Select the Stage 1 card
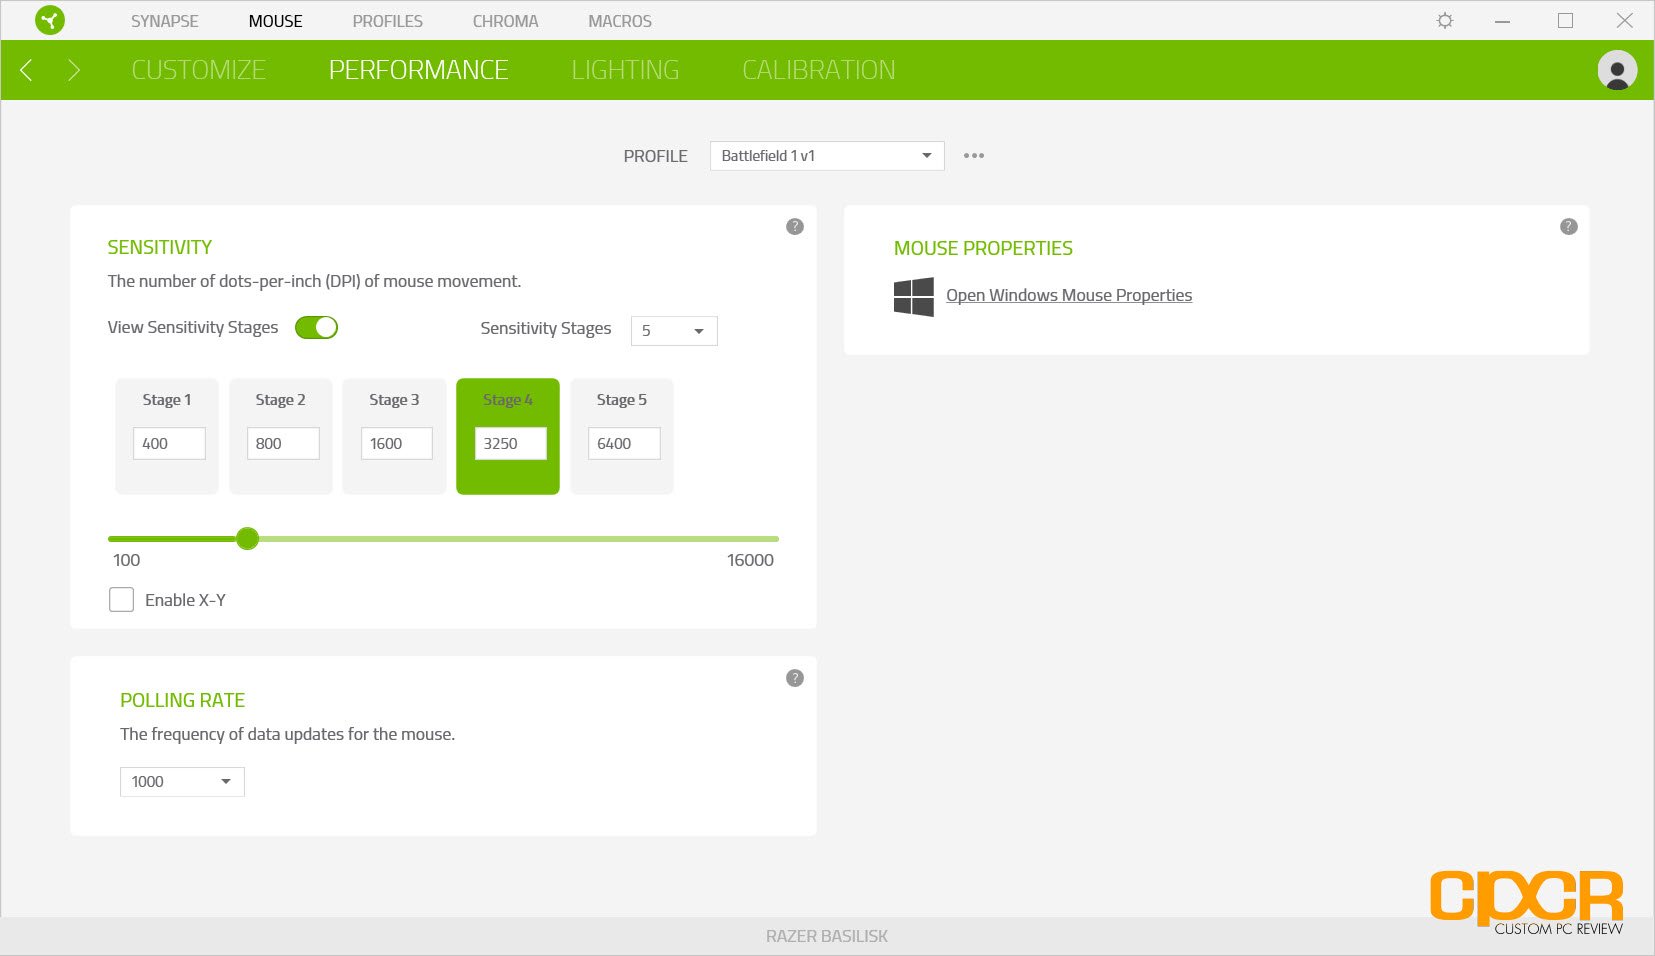This screenshot has width=1655, height=956. click(x=167, y=436)
